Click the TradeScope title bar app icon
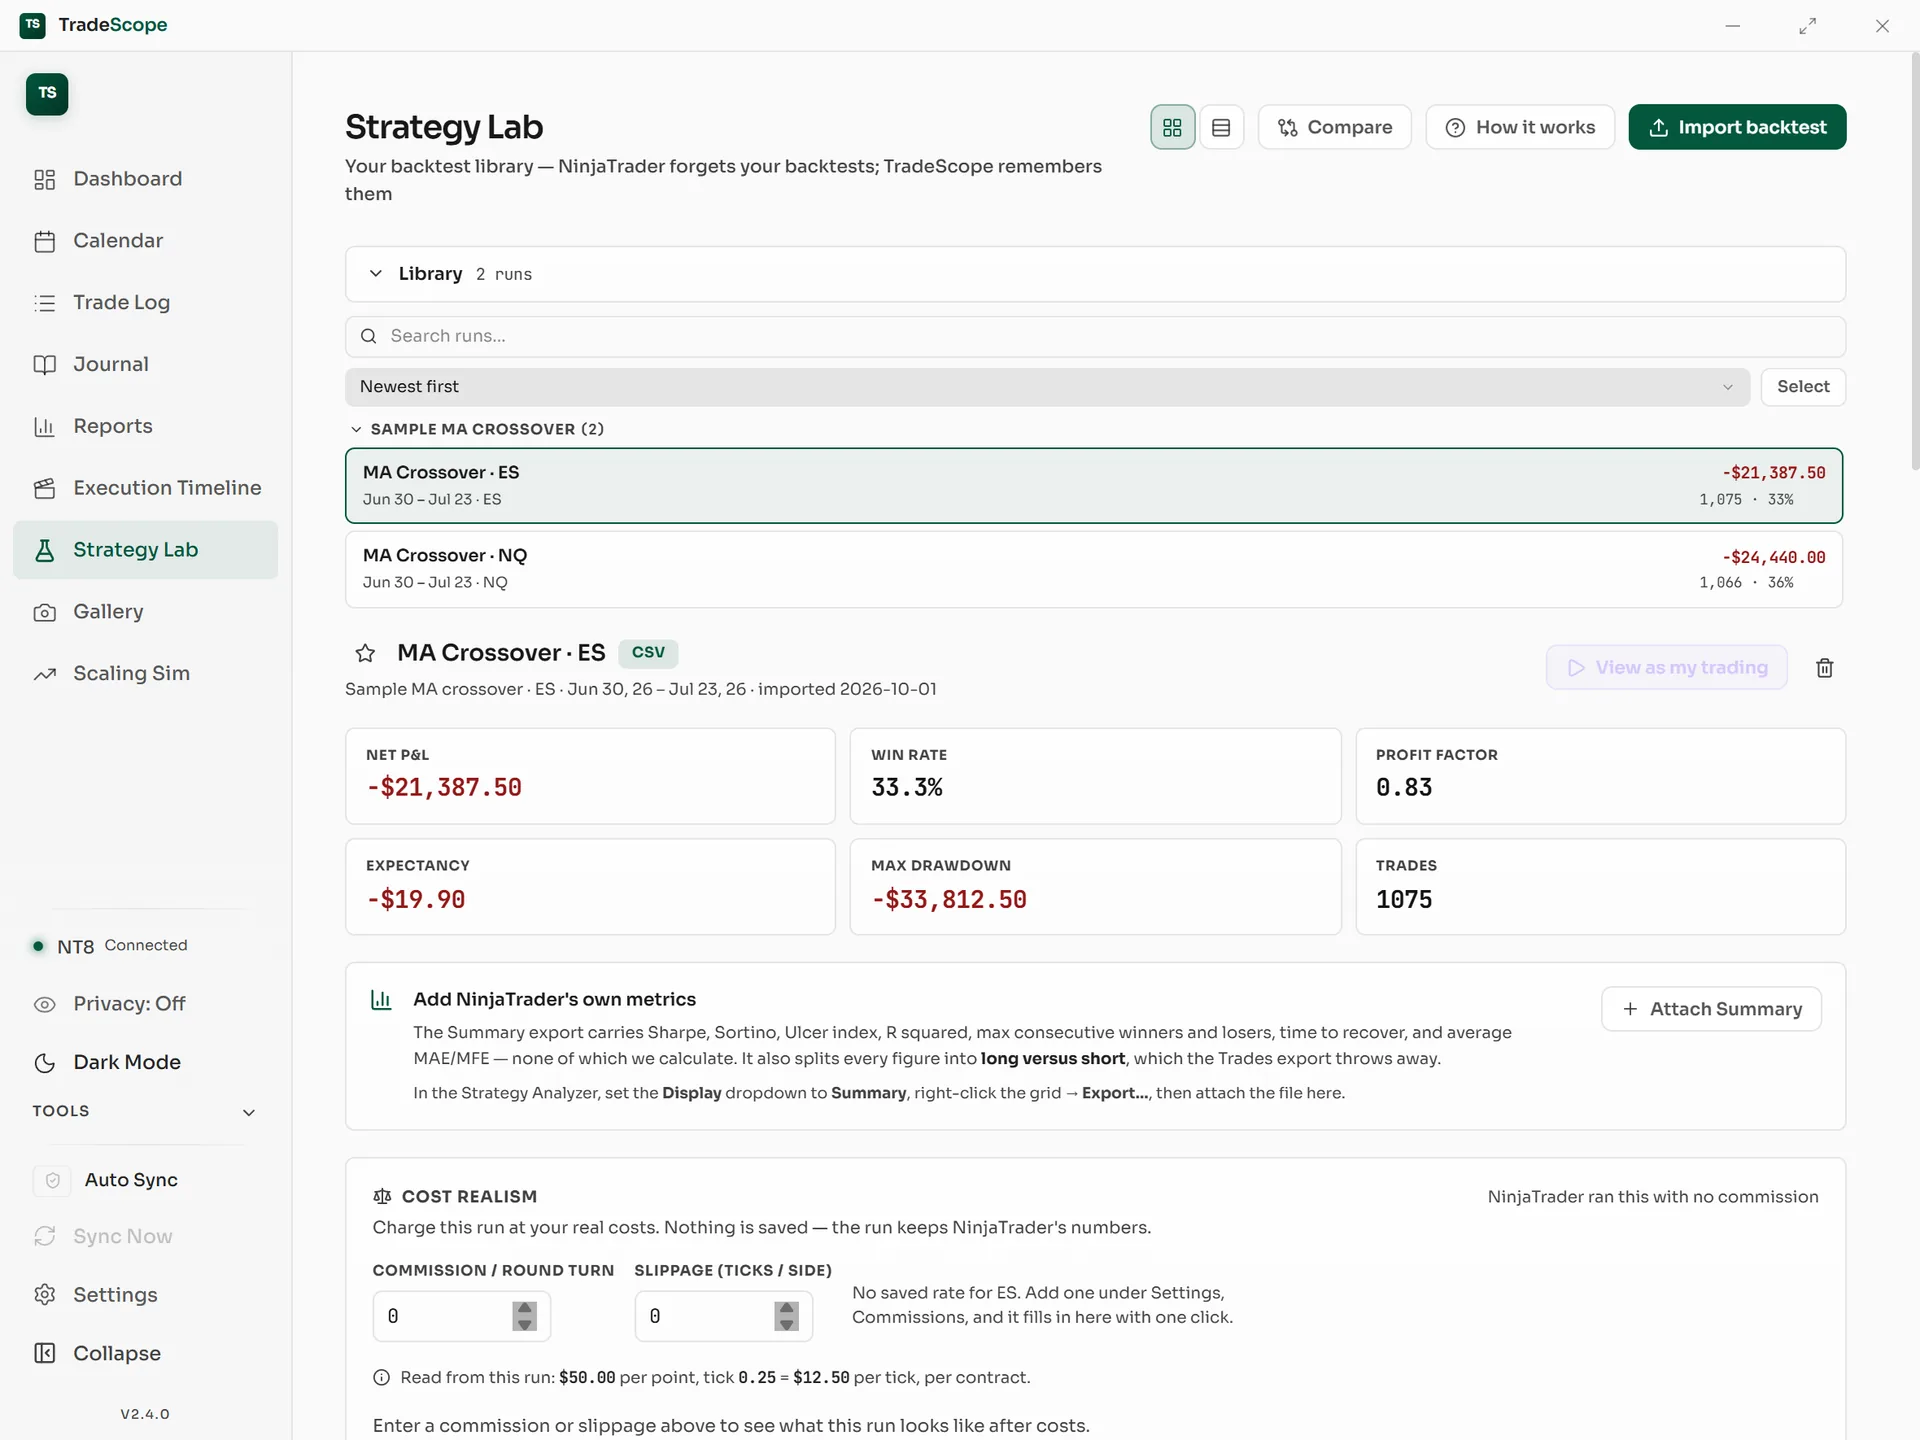Screen dimensions: 1920x1440 pos(33,25)
